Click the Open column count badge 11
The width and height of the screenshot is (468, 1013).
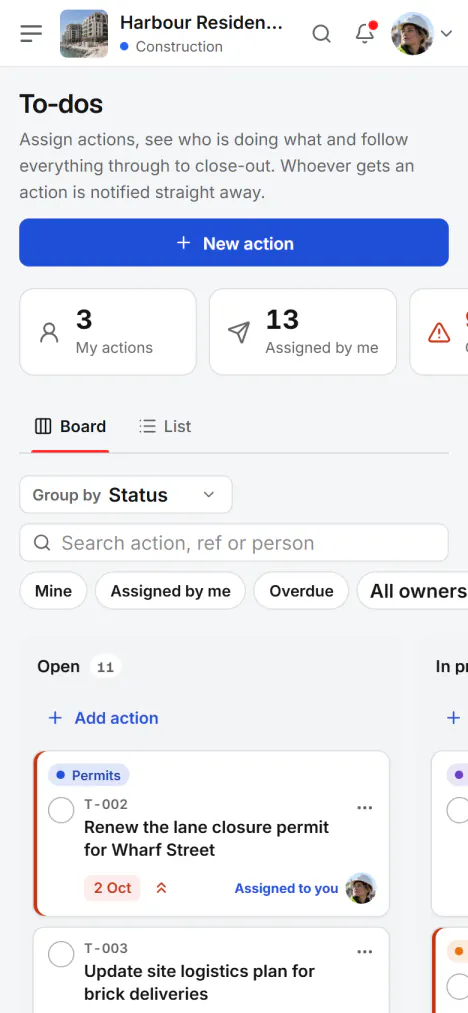pos(105,667)
